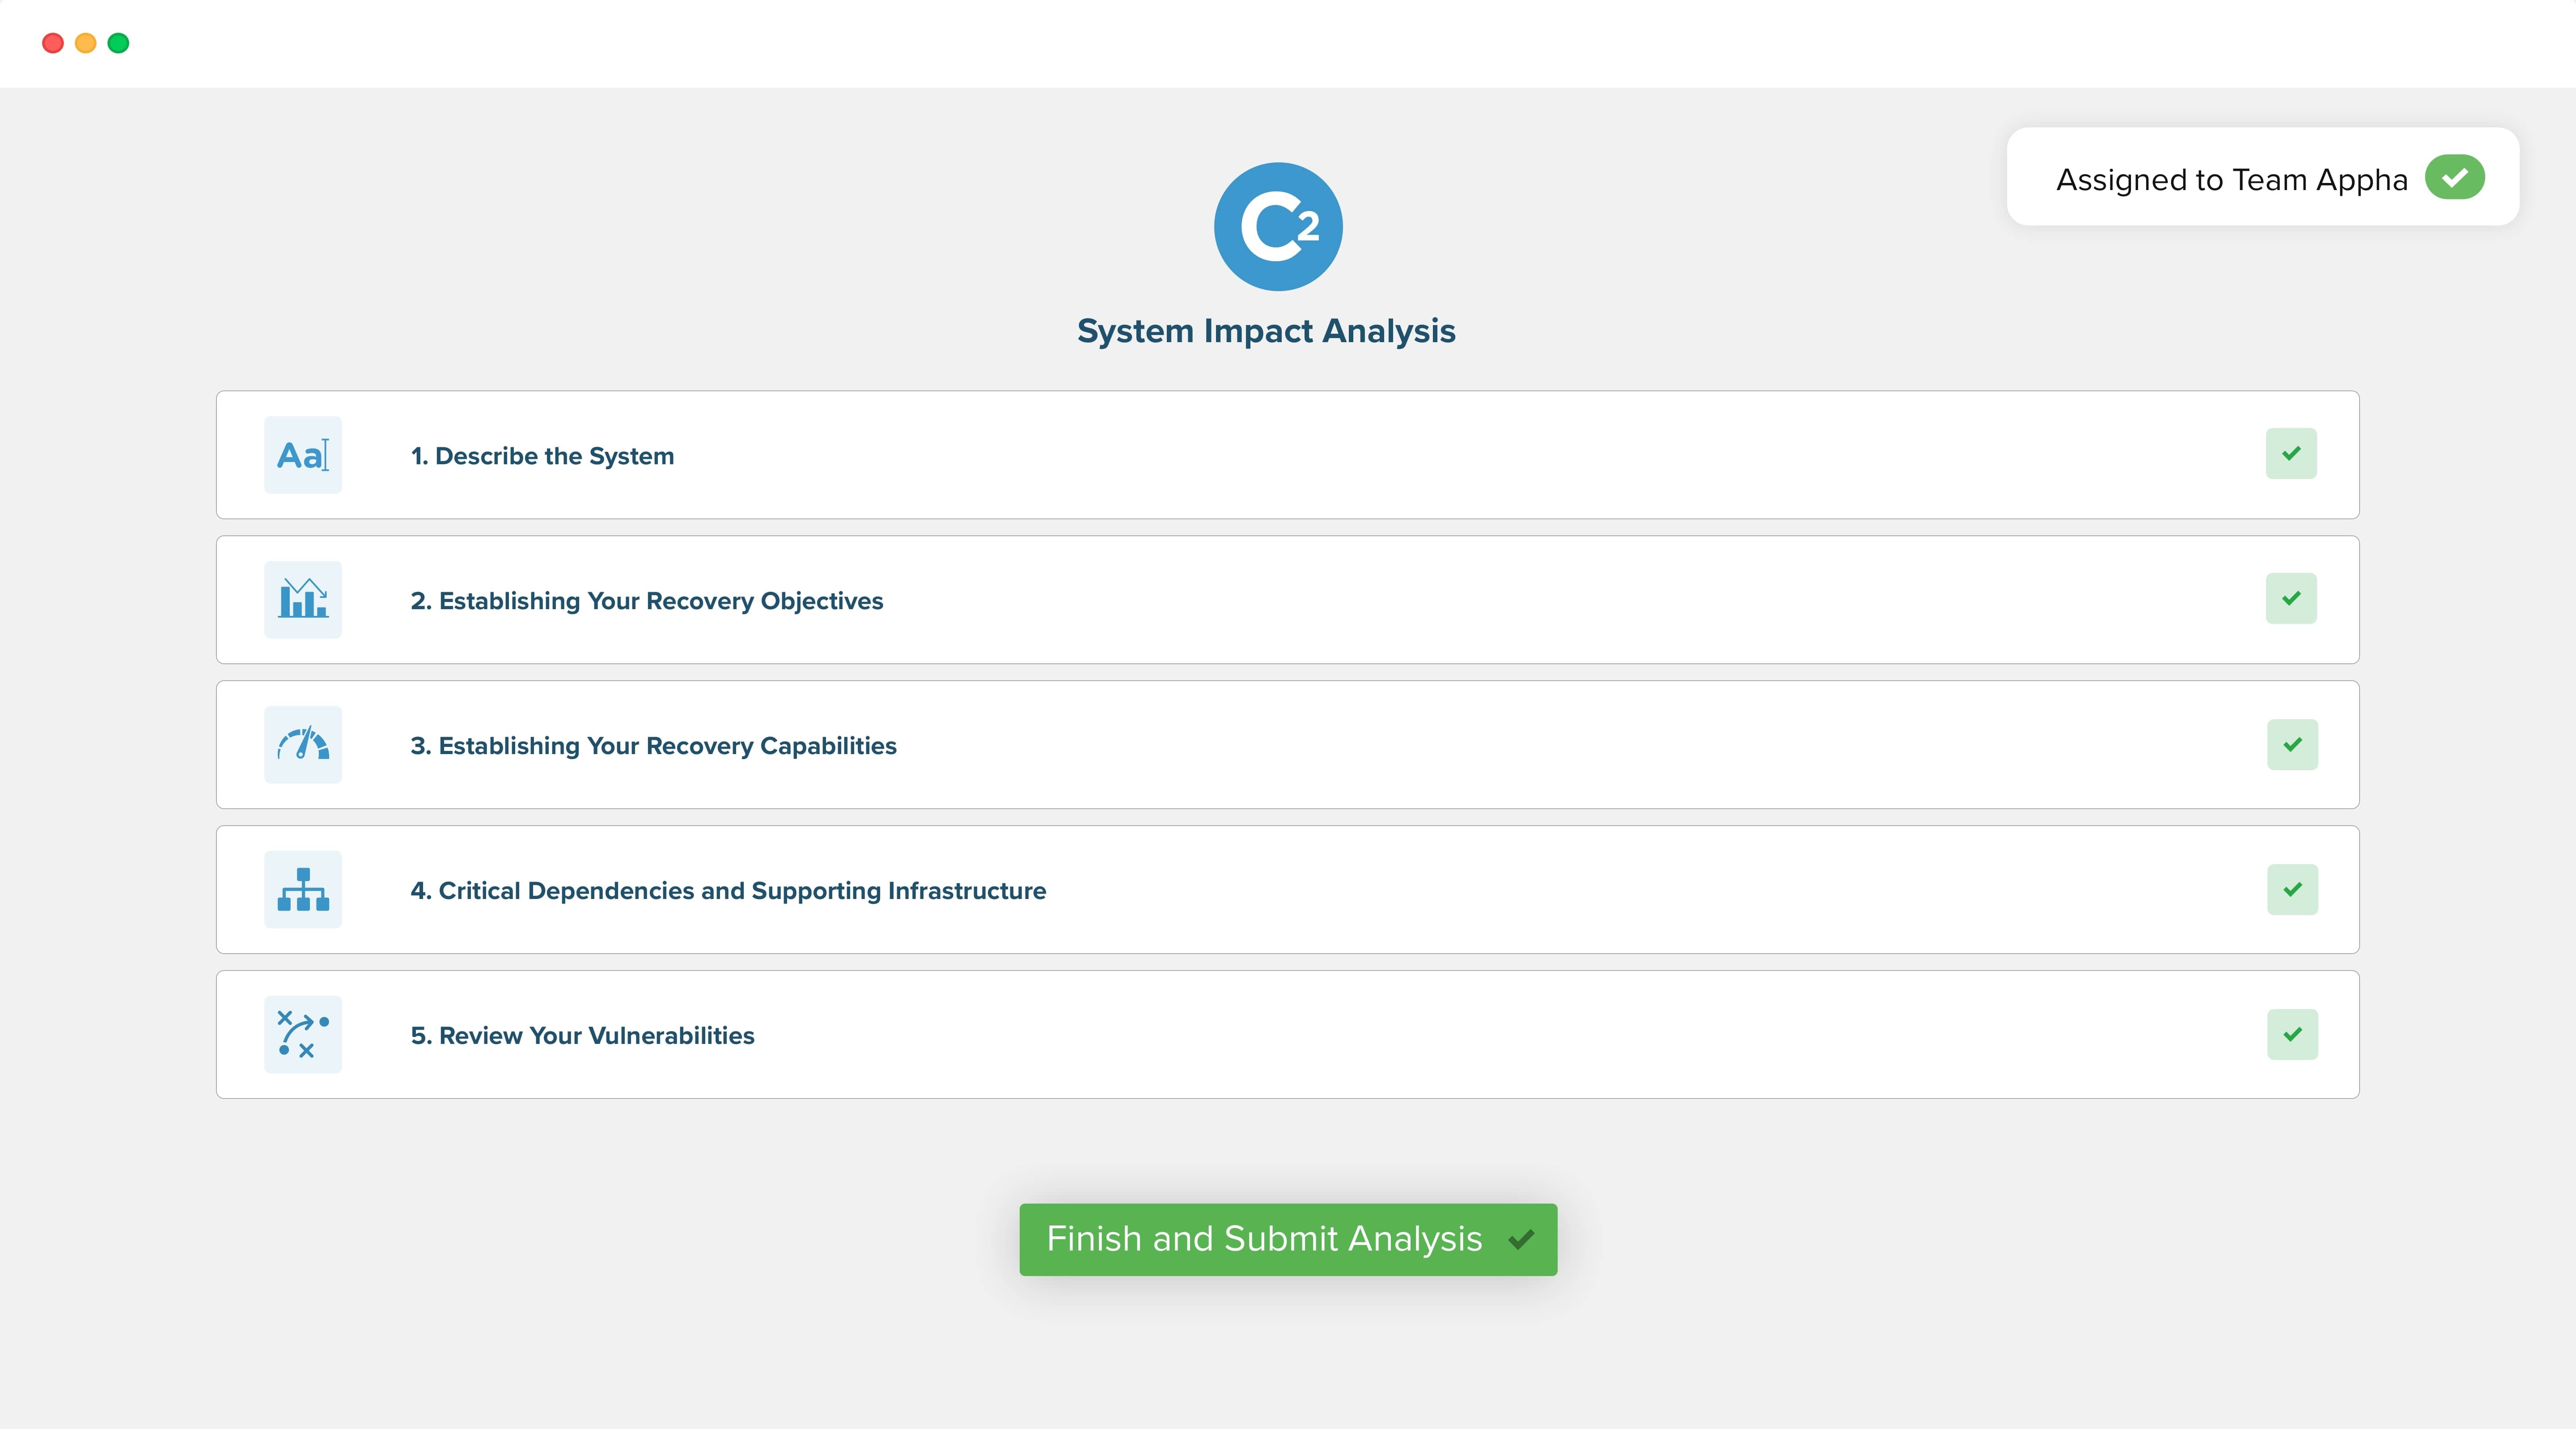
Task: Click the bar chart icon for Recovery Objectives
Action: point(303,600)
